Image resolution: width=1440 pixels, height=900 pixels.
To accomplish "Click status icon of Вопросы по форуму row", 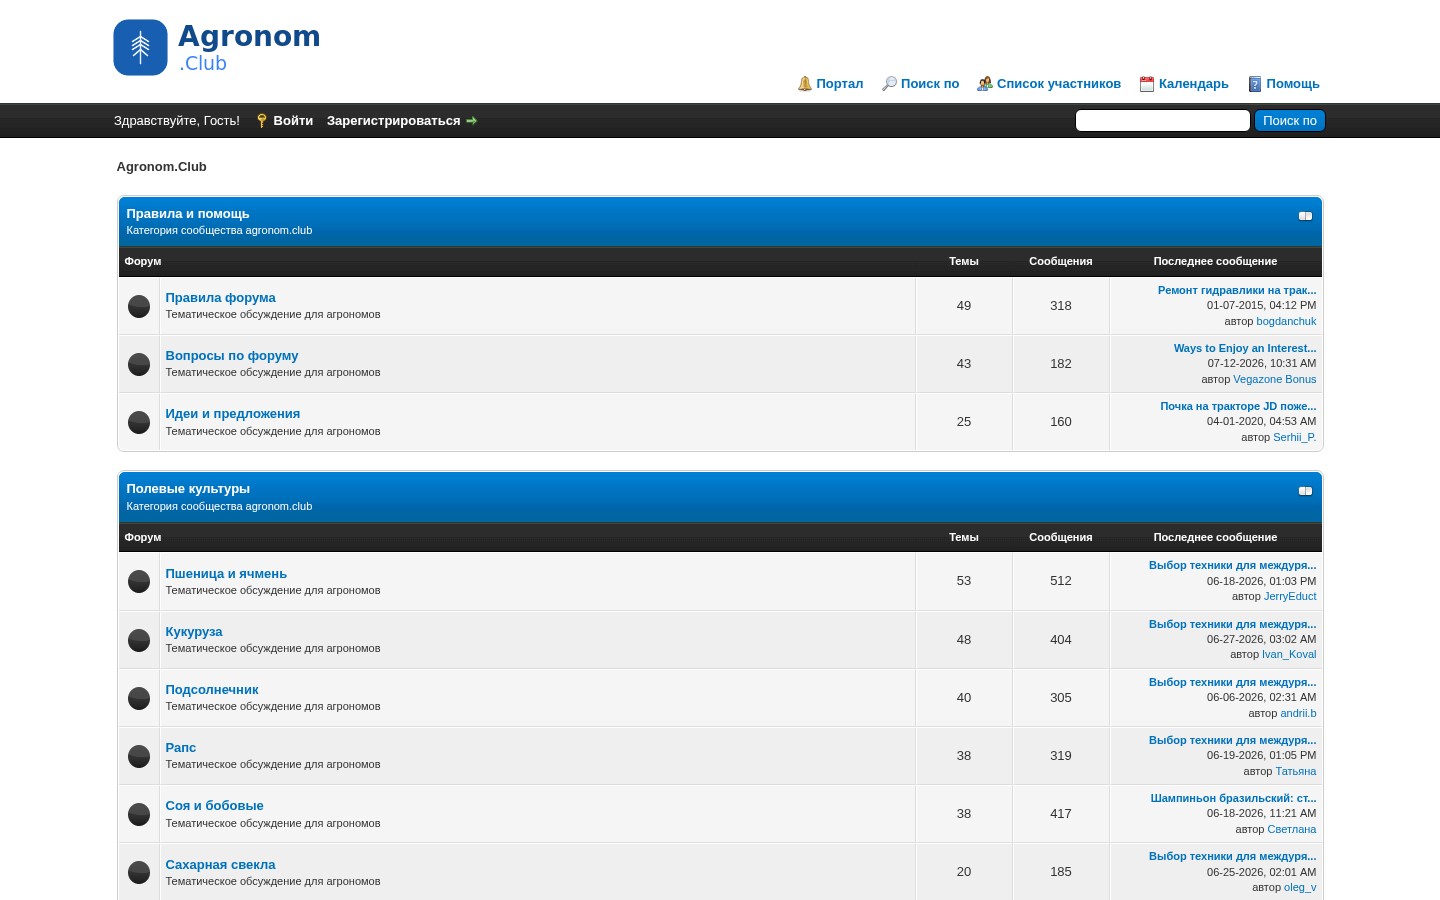I will point(139,364).
